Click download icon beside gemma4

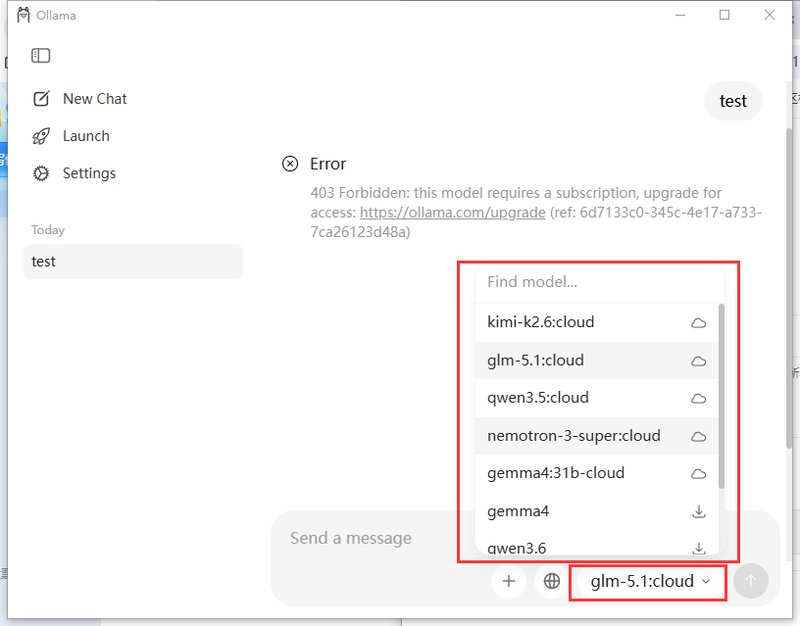(698, 512)
